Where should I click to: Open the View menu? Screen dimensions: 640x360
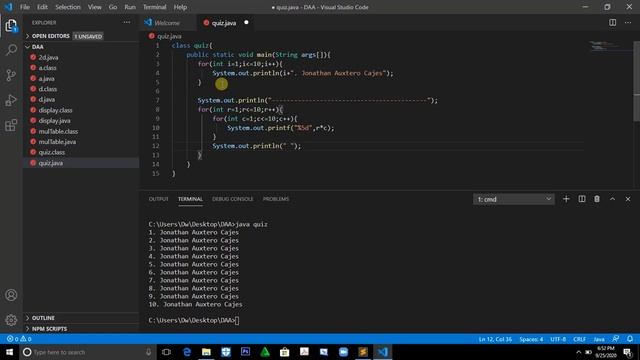95,7
